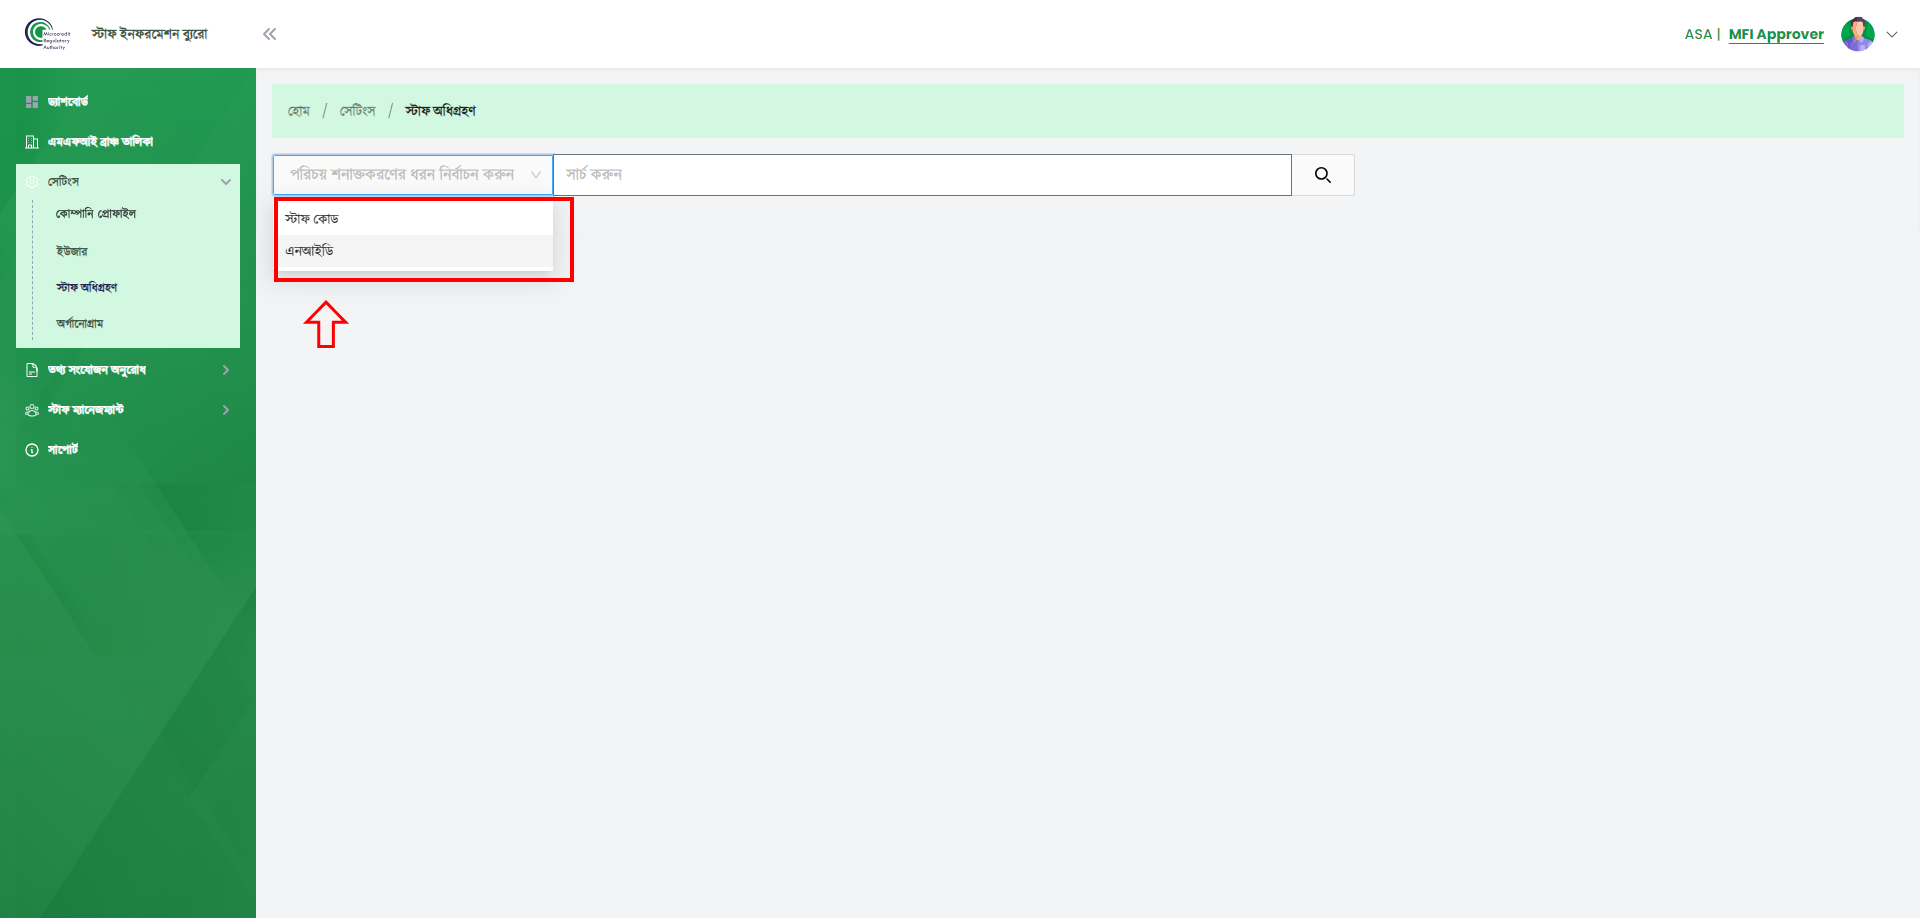This screenshot has height=918, width=1920.
Task: Collapse the সেটিংস menu chevron
Action: click(x=226, y=182)
